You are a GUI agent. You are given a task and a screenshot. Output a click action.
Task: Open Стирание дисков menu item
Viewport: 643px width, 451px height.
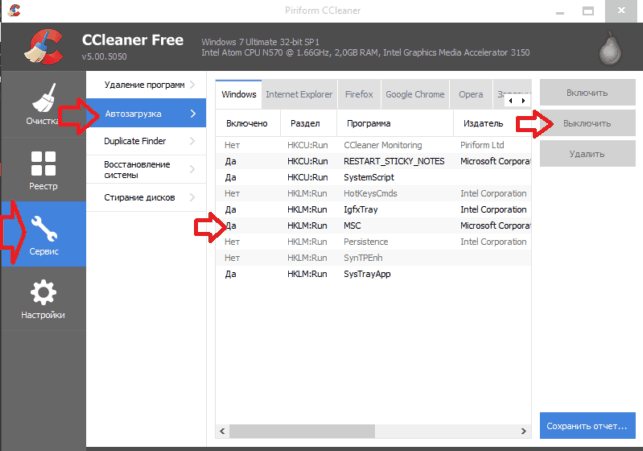pyautogui.click(x=146, y=198)
